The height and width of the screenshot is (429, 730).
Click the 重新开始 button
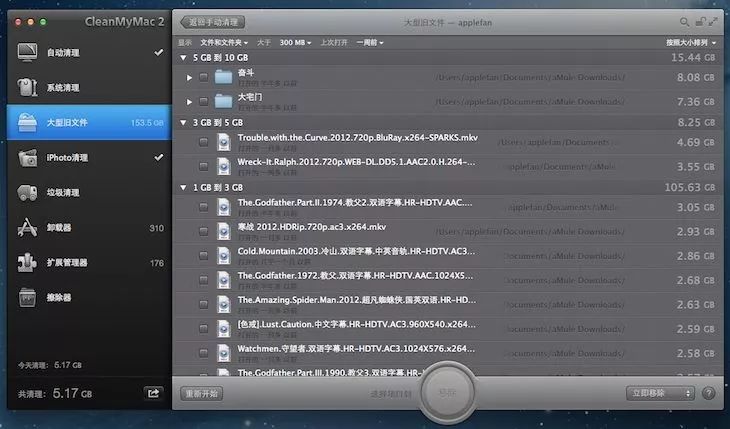click(201, 394)
